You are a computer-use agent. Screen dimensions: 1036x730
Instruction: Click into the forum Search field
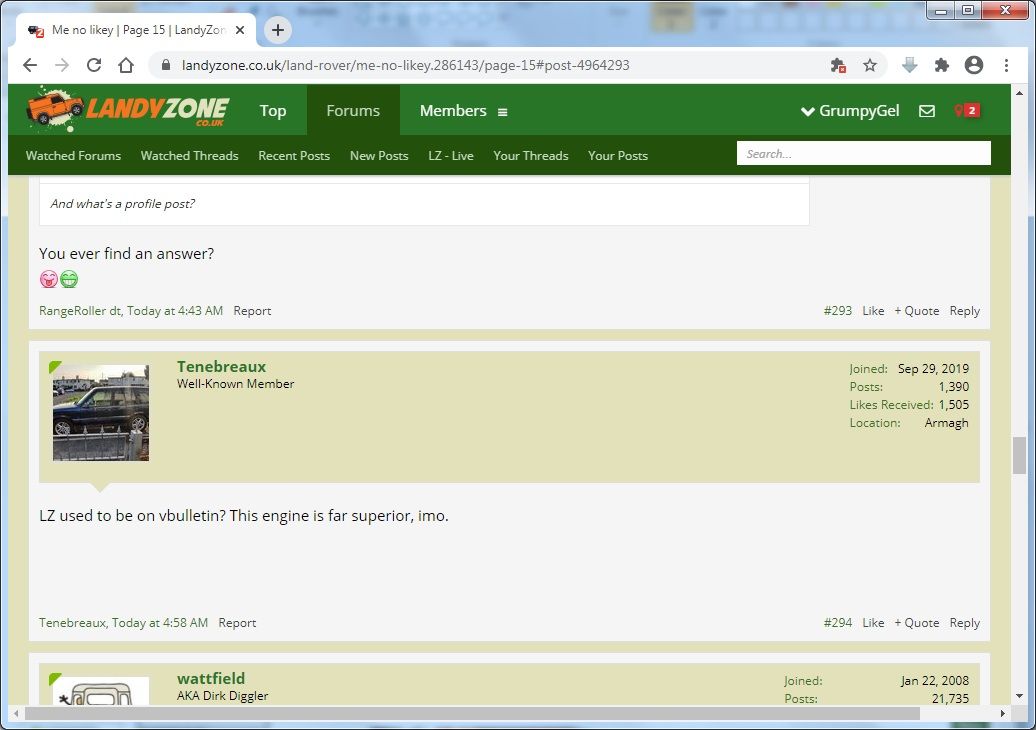coord(864,153)
